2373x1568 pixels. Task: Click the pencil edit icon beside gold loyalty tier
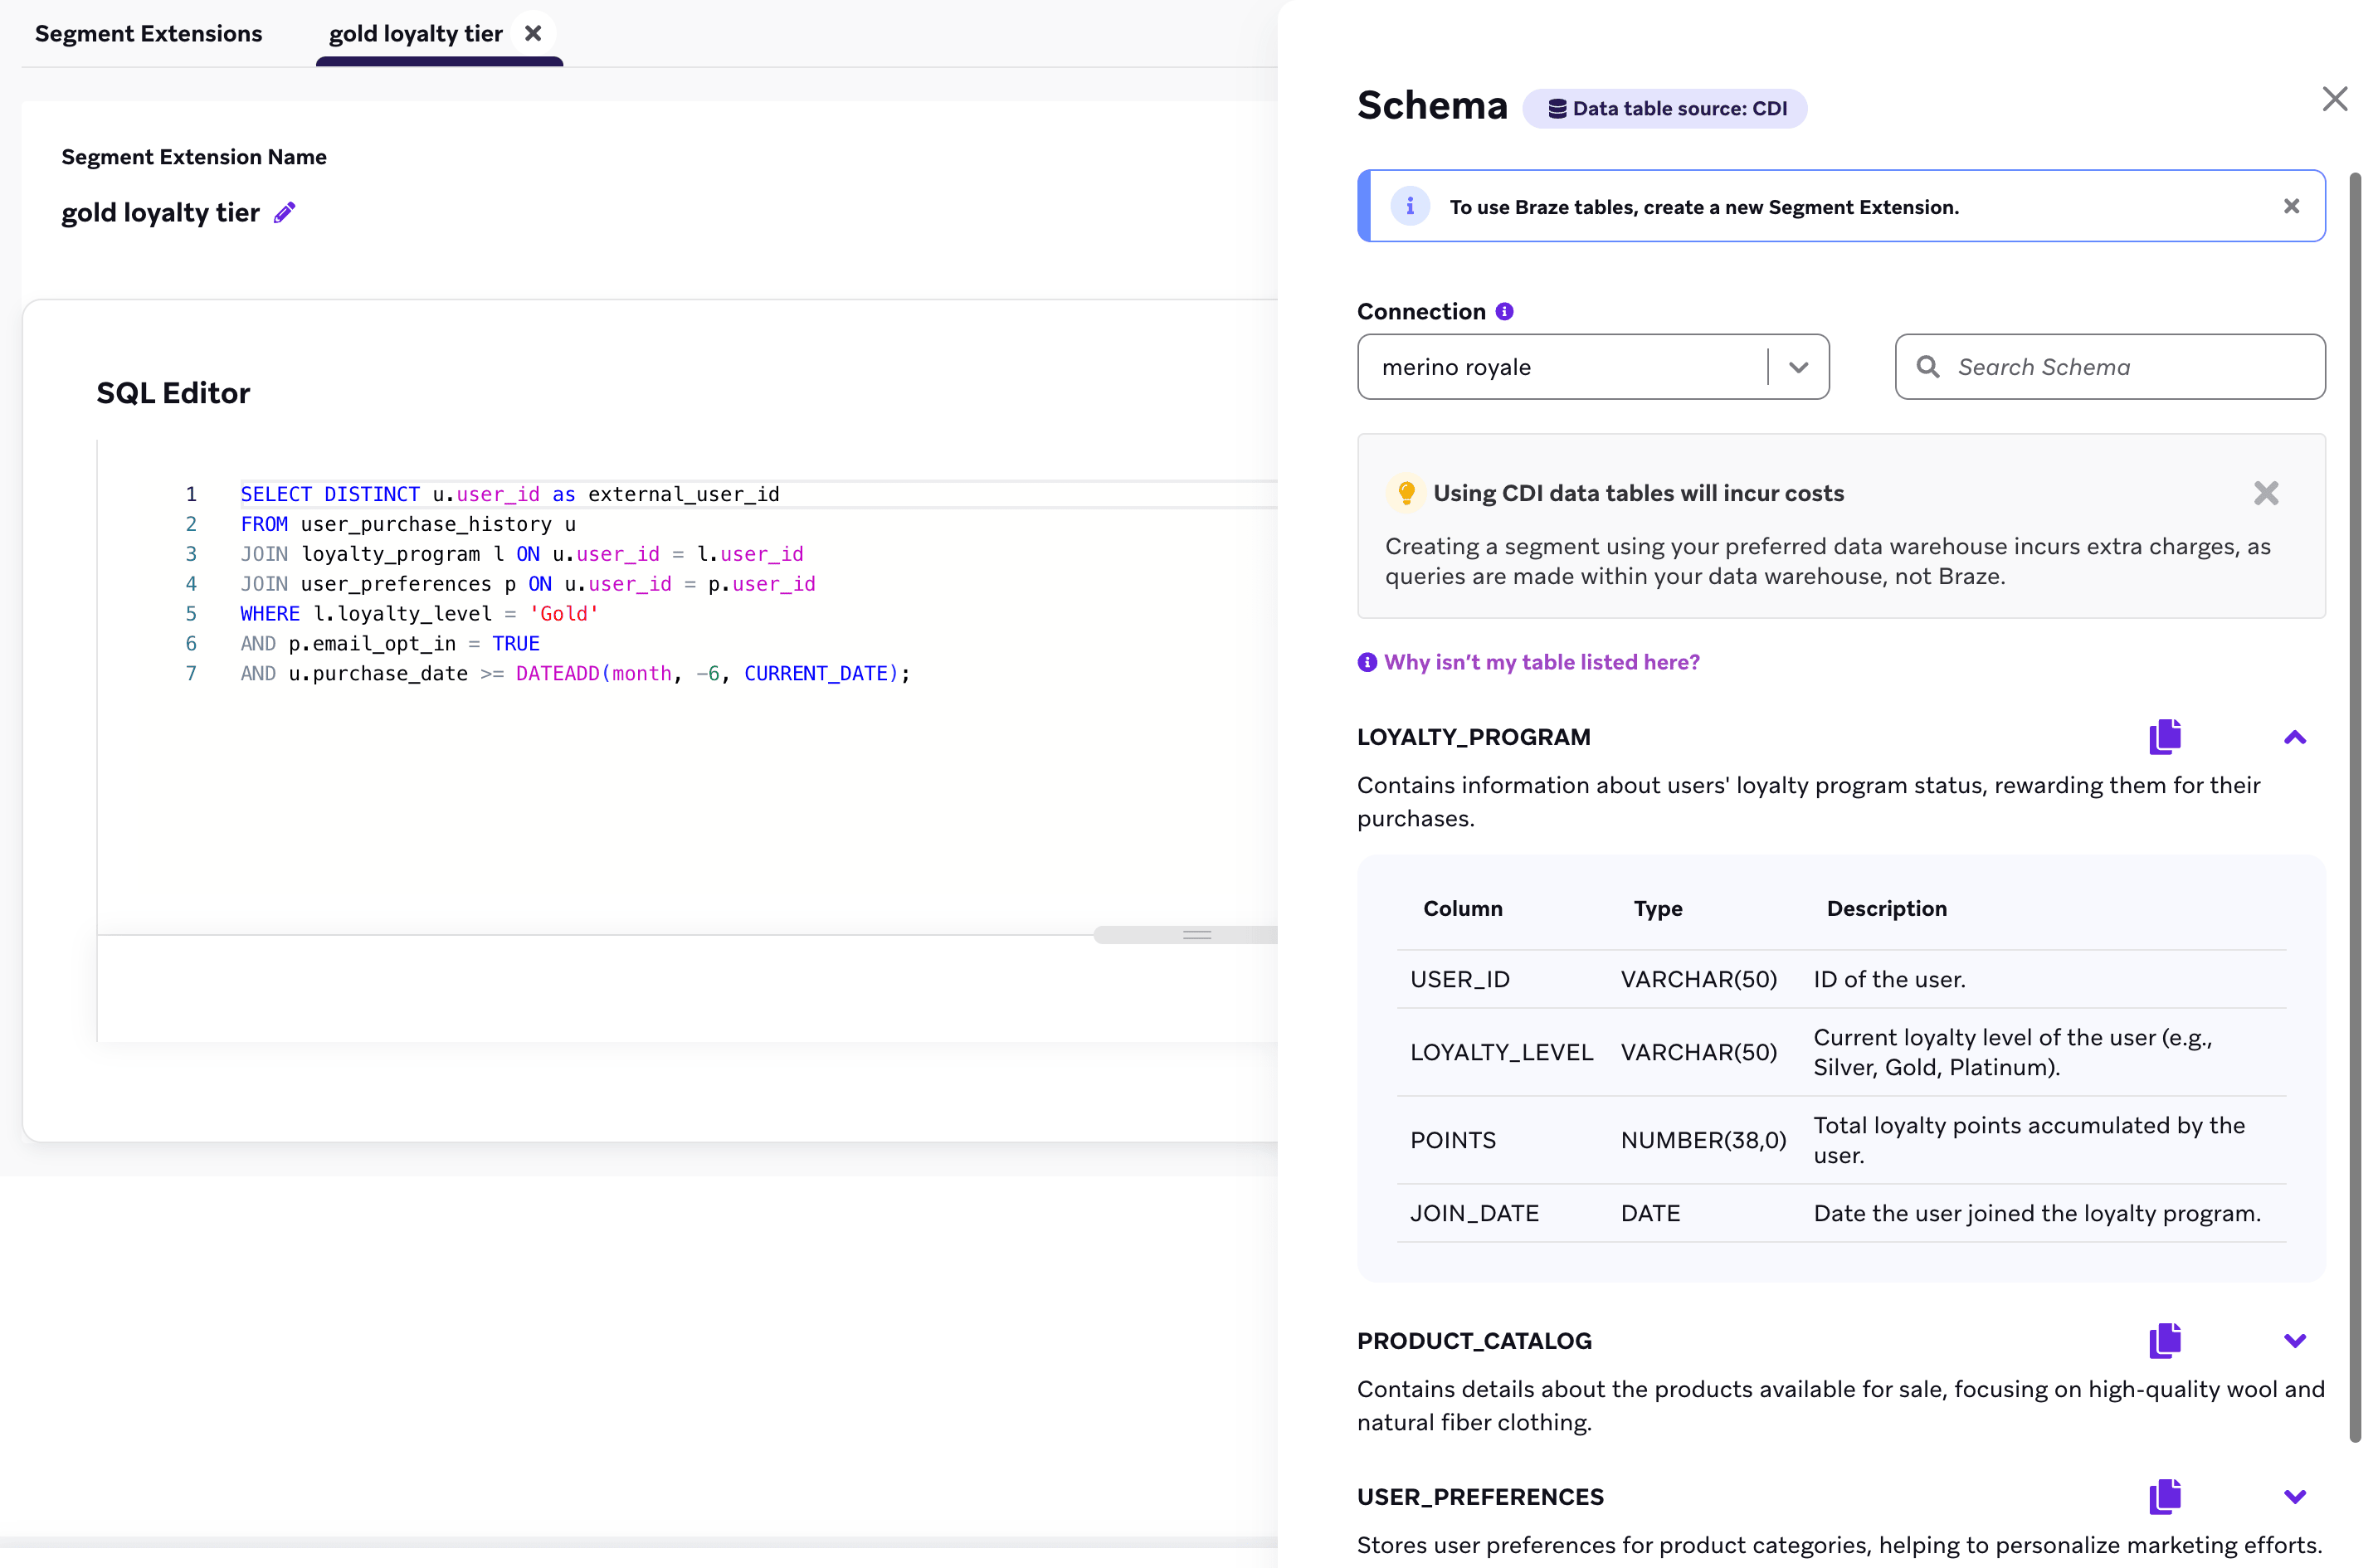(x=285, y=212)
